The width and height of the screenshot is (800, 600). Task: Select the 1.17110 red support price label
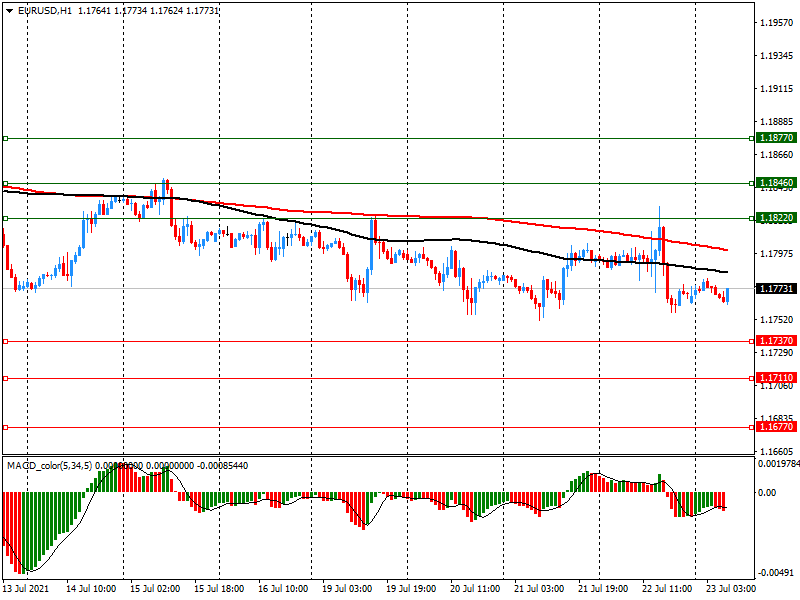click(x=777, y=378)
